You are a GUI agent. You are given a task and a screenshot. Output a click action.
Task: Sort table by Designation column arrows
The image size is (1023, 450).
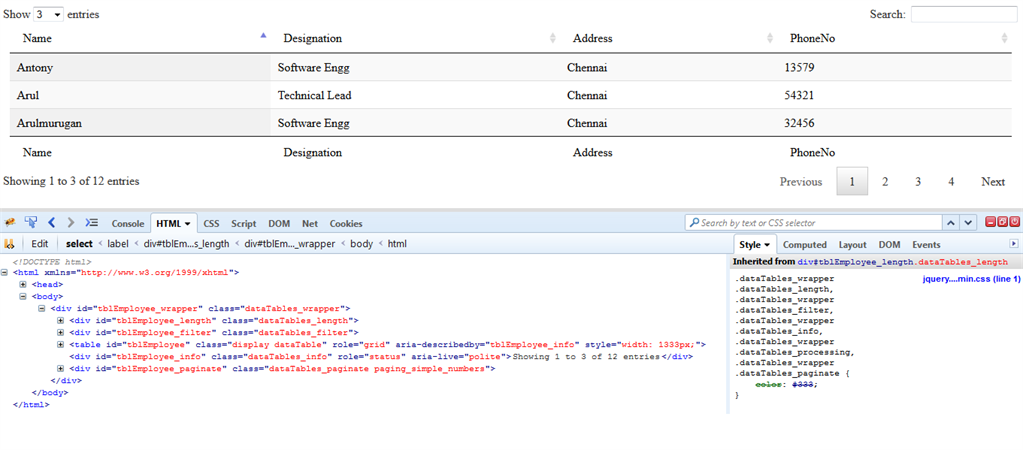click(553, 38)
